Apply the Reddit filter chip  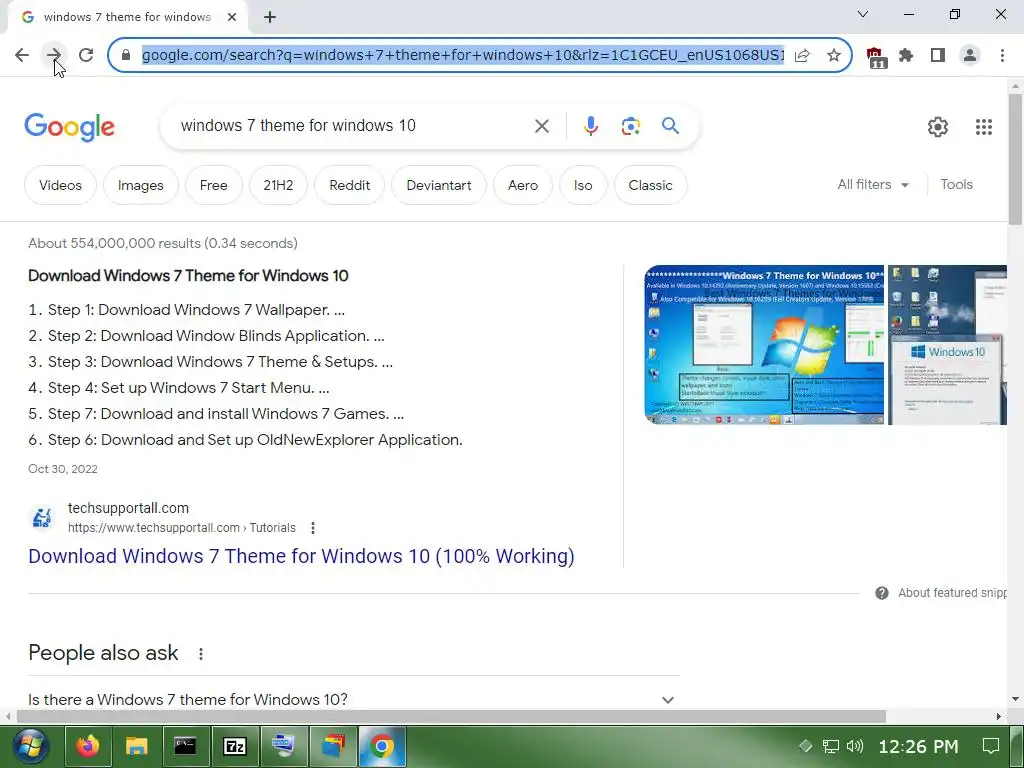[349, 185]
